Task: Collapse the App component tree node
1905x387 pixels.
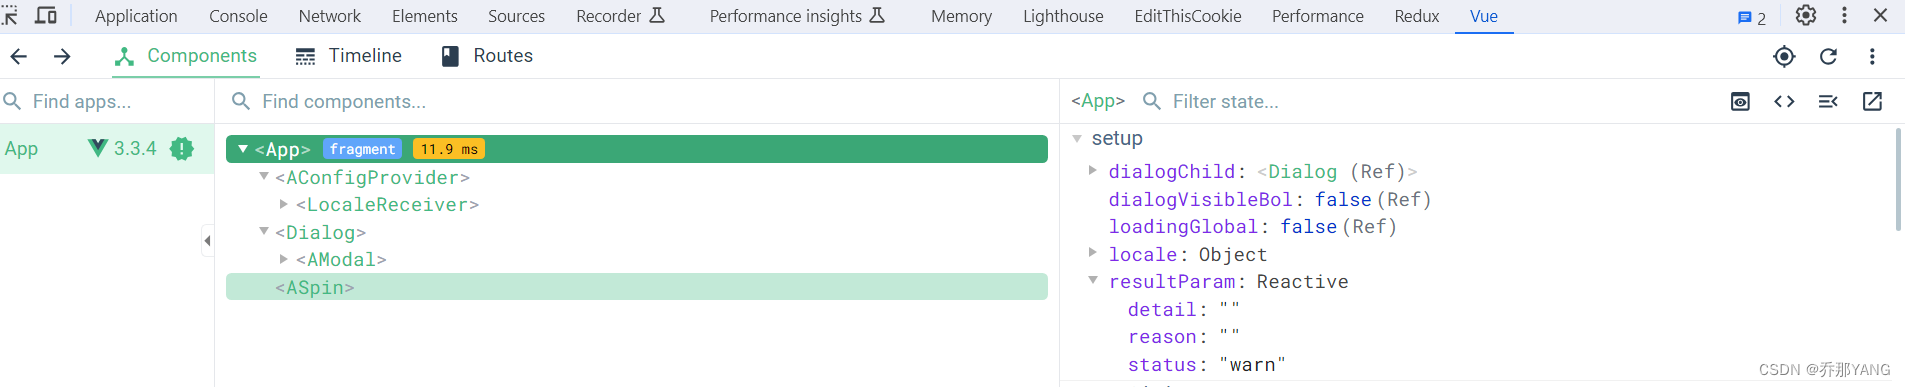Action: [243, 149]
